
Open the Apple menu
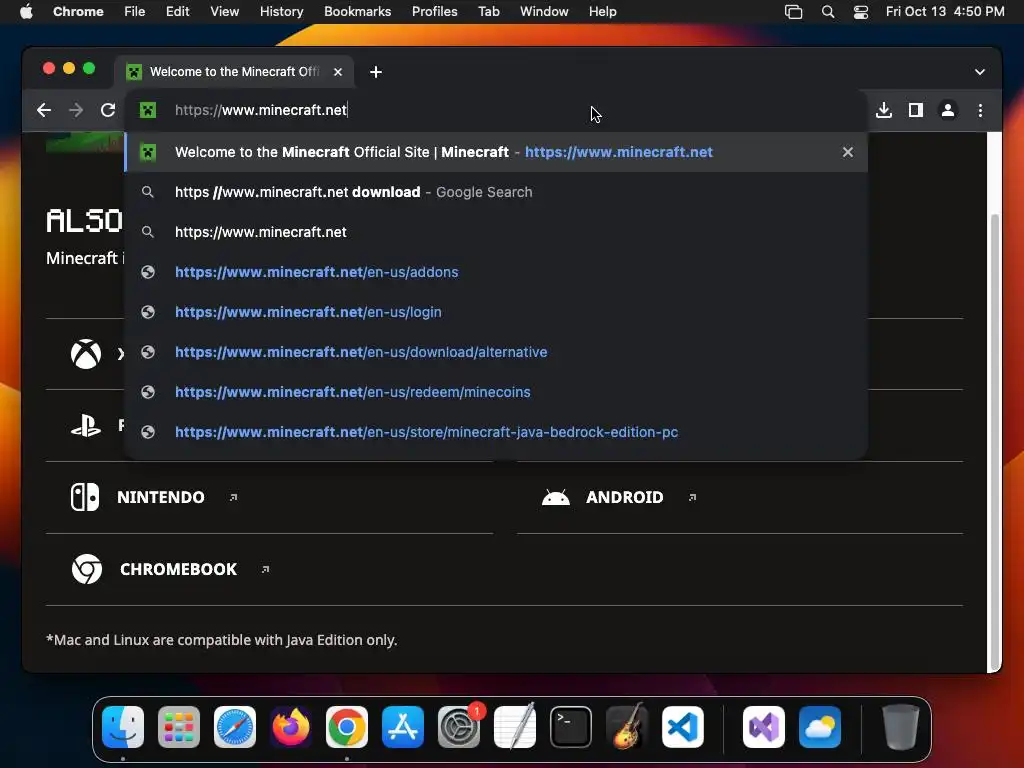[x=26, y=11]
